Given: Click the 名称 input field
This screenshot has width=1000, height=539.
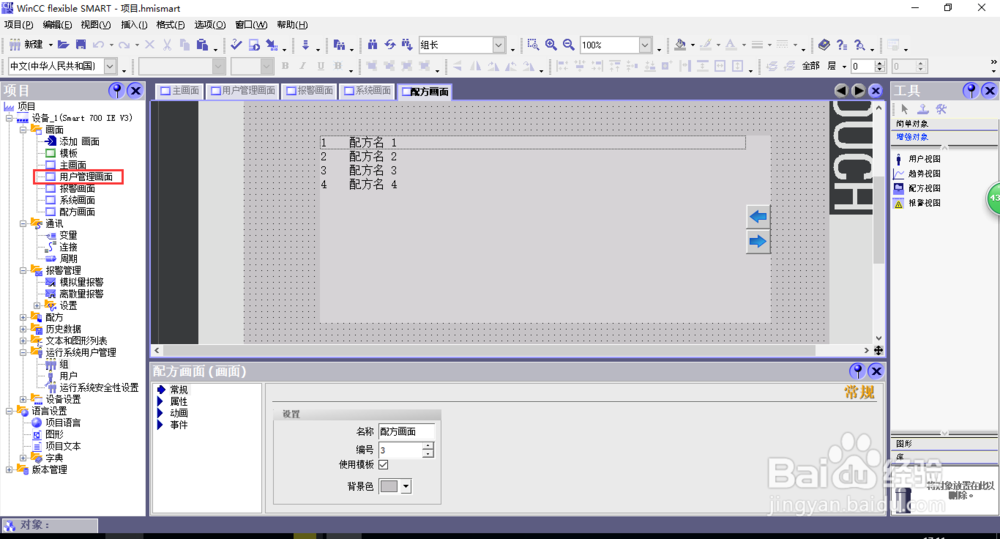Looking at the screenshot, I should click(406, 432).
